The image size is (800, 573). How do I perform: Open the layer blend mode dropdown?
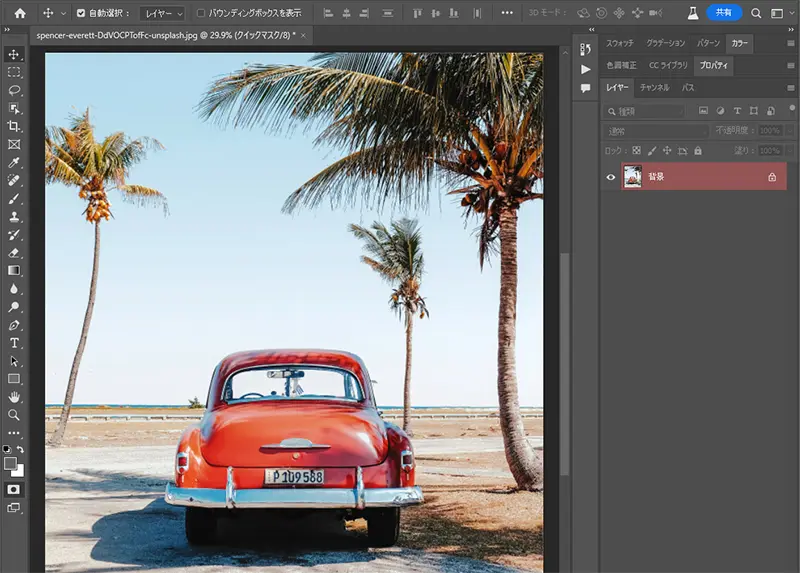[x=656, y=131]
